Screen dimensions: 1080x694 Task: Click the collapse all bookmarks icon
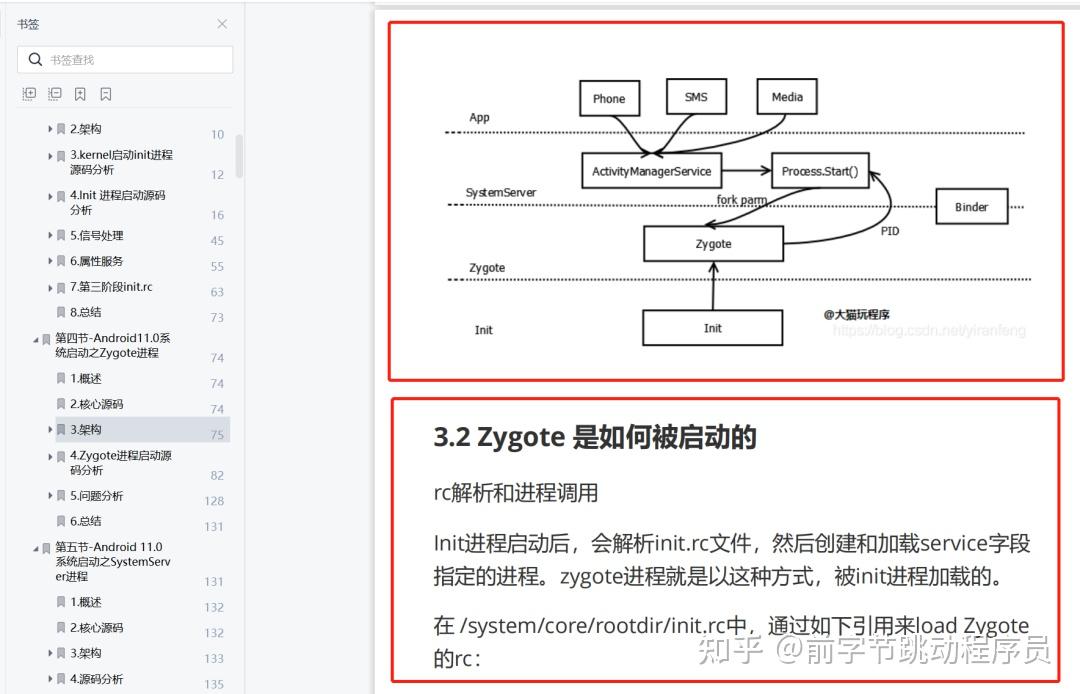[x=55, y=93]
